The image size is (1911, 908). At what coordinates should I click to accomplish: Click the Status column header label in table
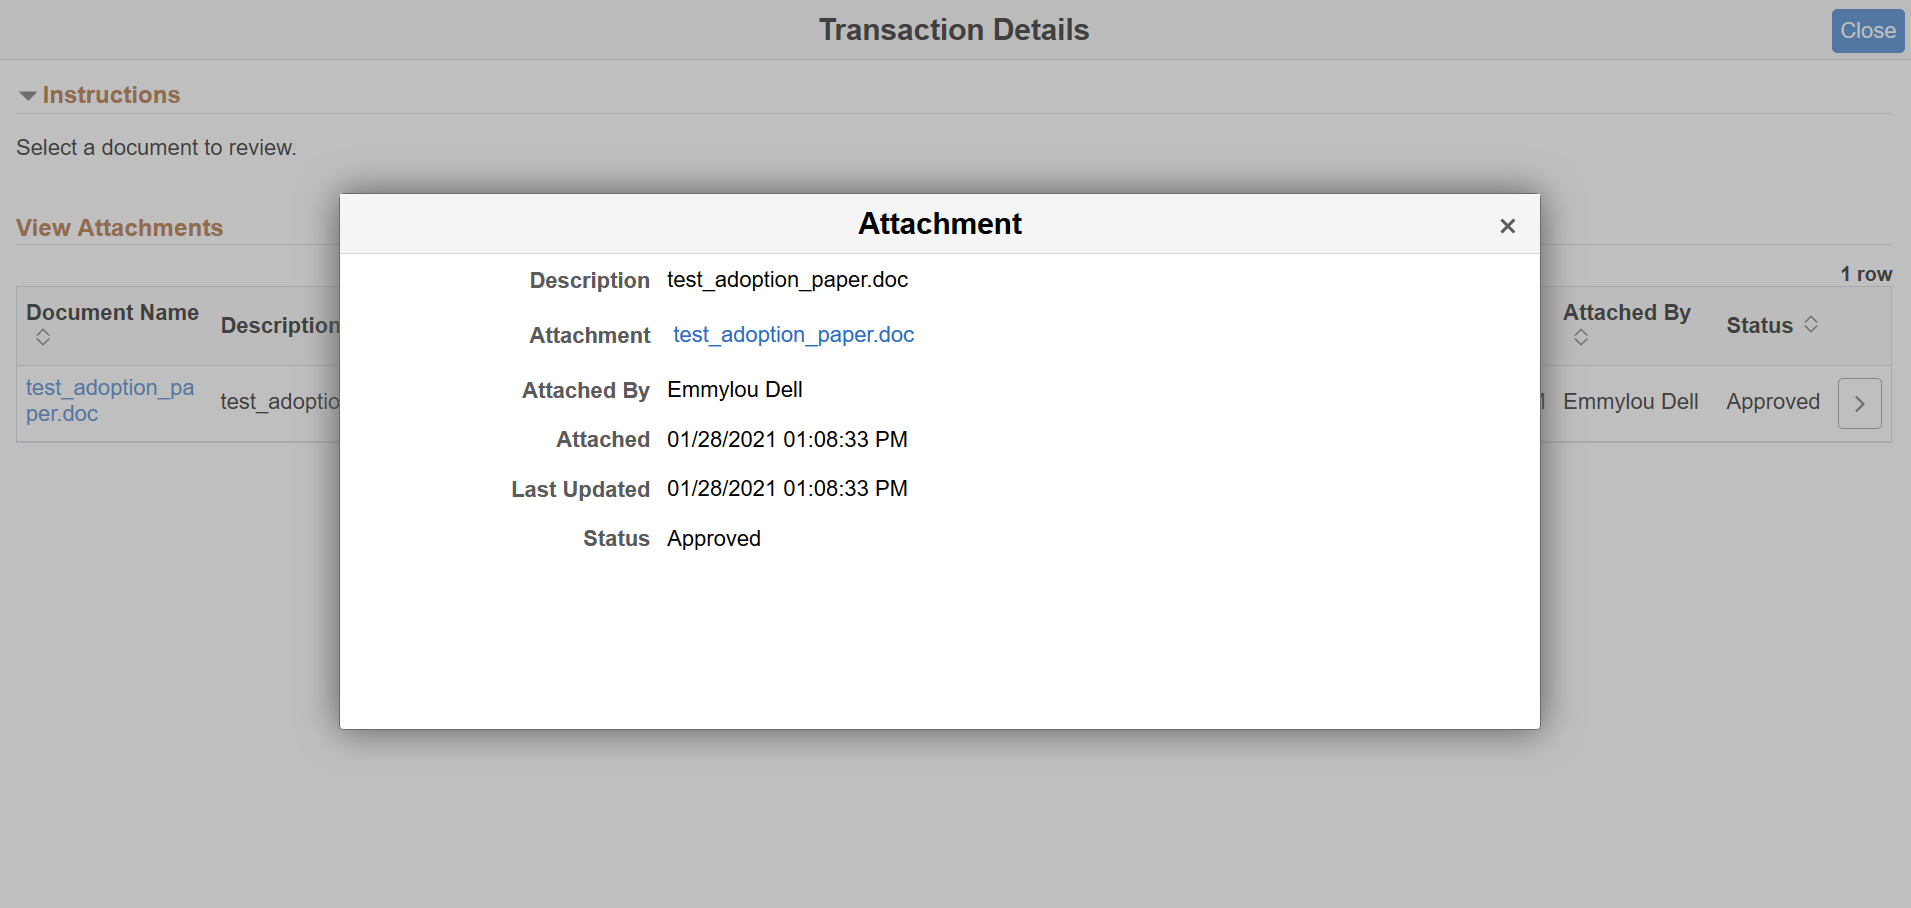click(x=1759, y=326)
